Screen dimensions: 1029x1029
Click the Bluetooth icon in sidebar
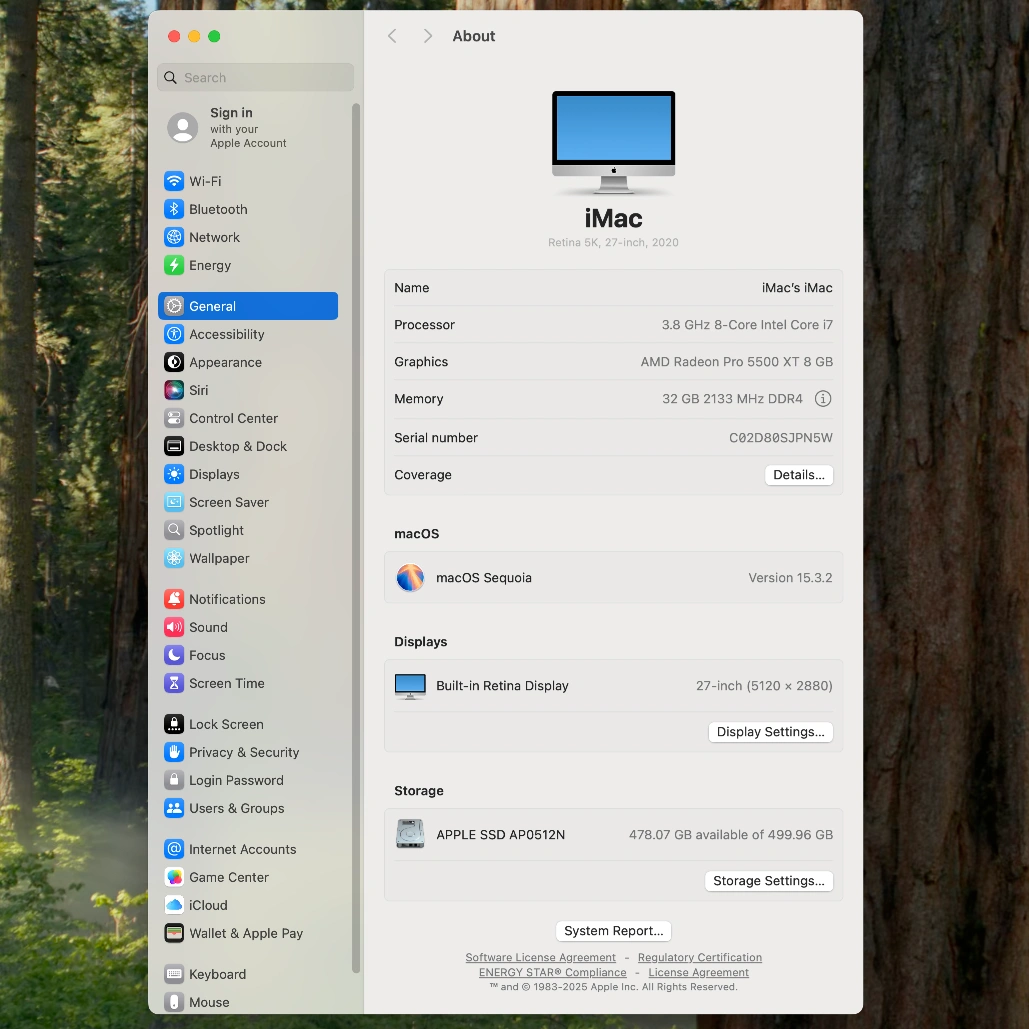point(174,209)
